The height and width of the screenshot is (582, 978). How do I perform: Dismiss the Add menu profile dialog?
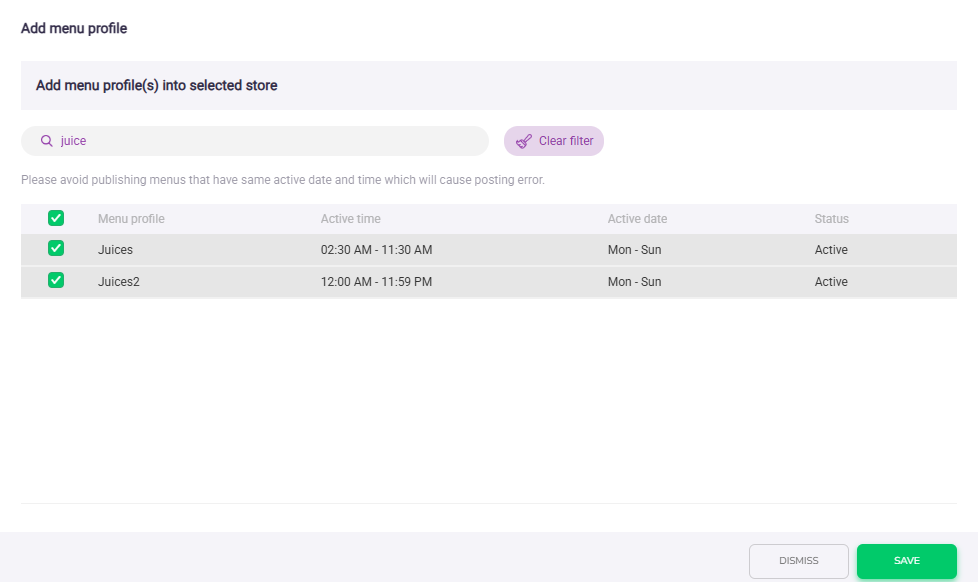pos(798,561)
